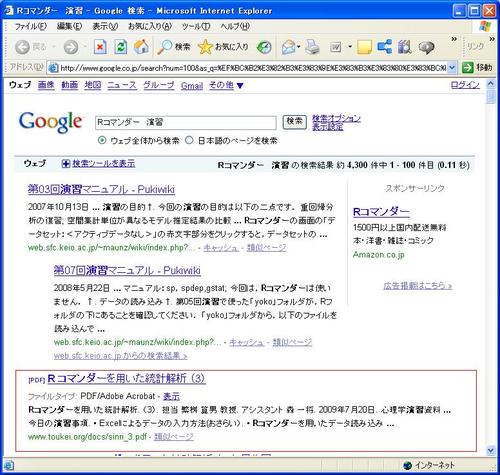Click the Mail envelope toolbar icon

288,47
